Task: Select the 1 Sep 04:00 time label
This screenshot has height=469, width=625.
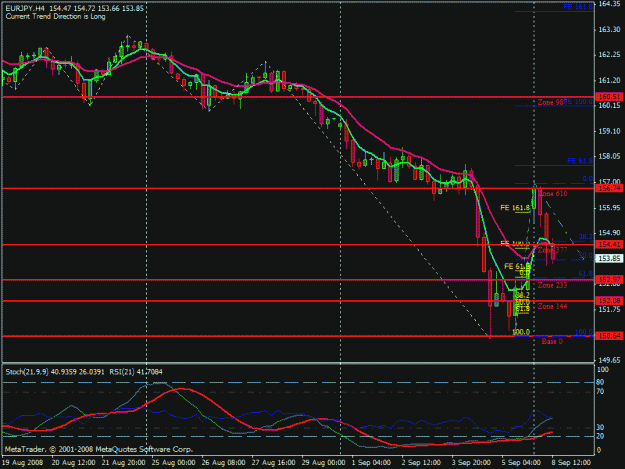Action: tap(371, 463)
